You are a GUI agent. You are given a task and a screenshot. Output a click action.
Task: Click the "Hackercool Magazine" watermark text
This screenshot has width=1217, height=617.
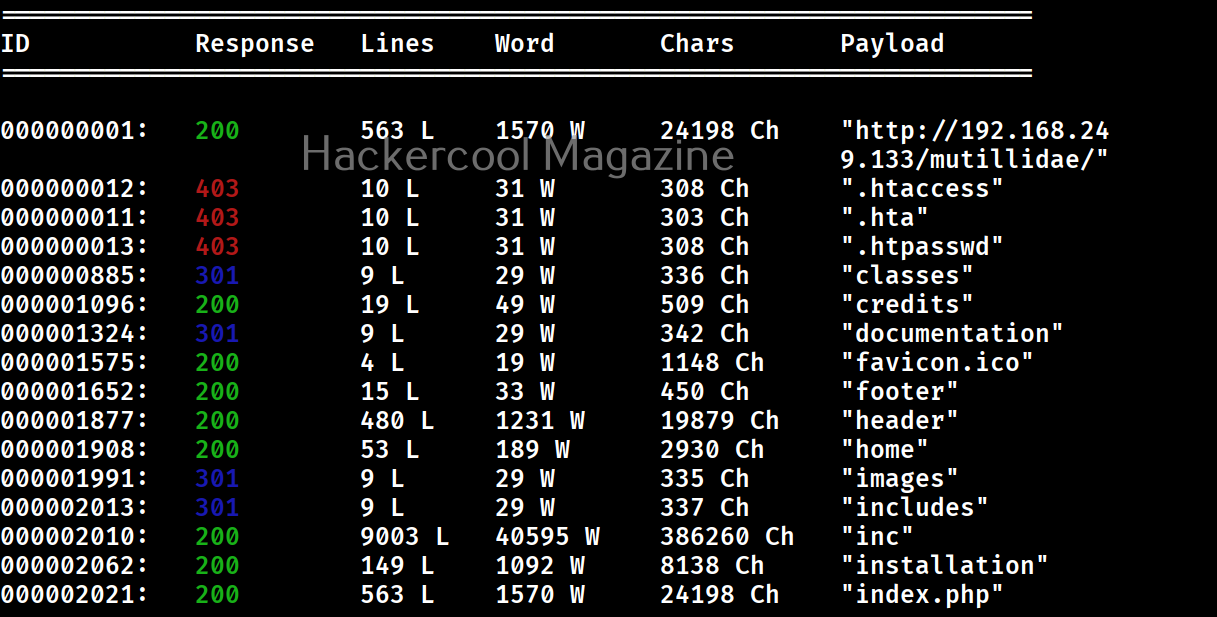(518, 155)
